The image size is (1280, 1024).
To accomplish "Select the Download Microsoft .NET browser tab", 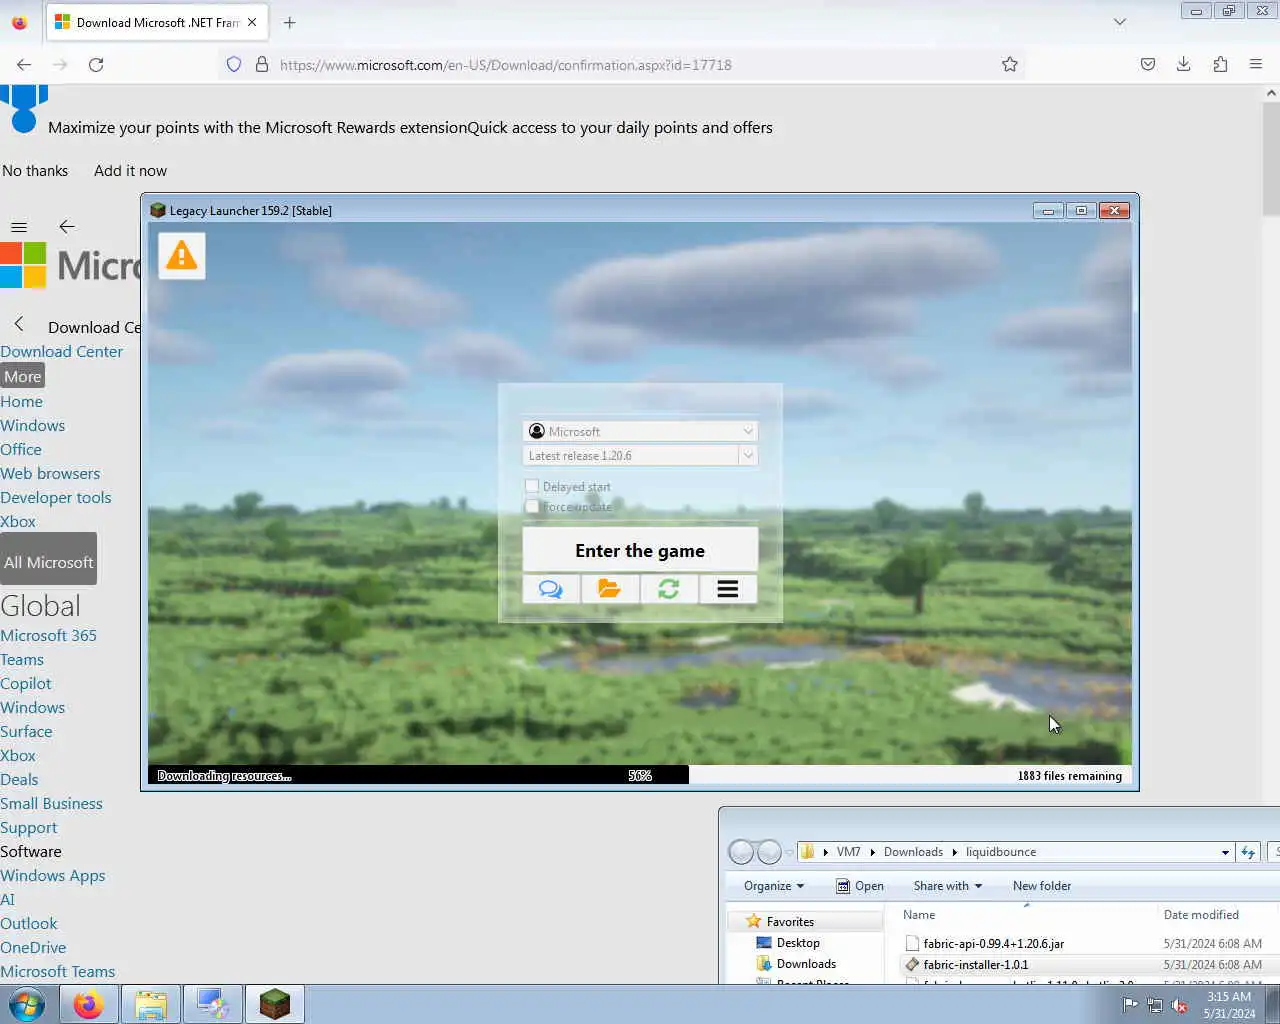I will [157, 22].
